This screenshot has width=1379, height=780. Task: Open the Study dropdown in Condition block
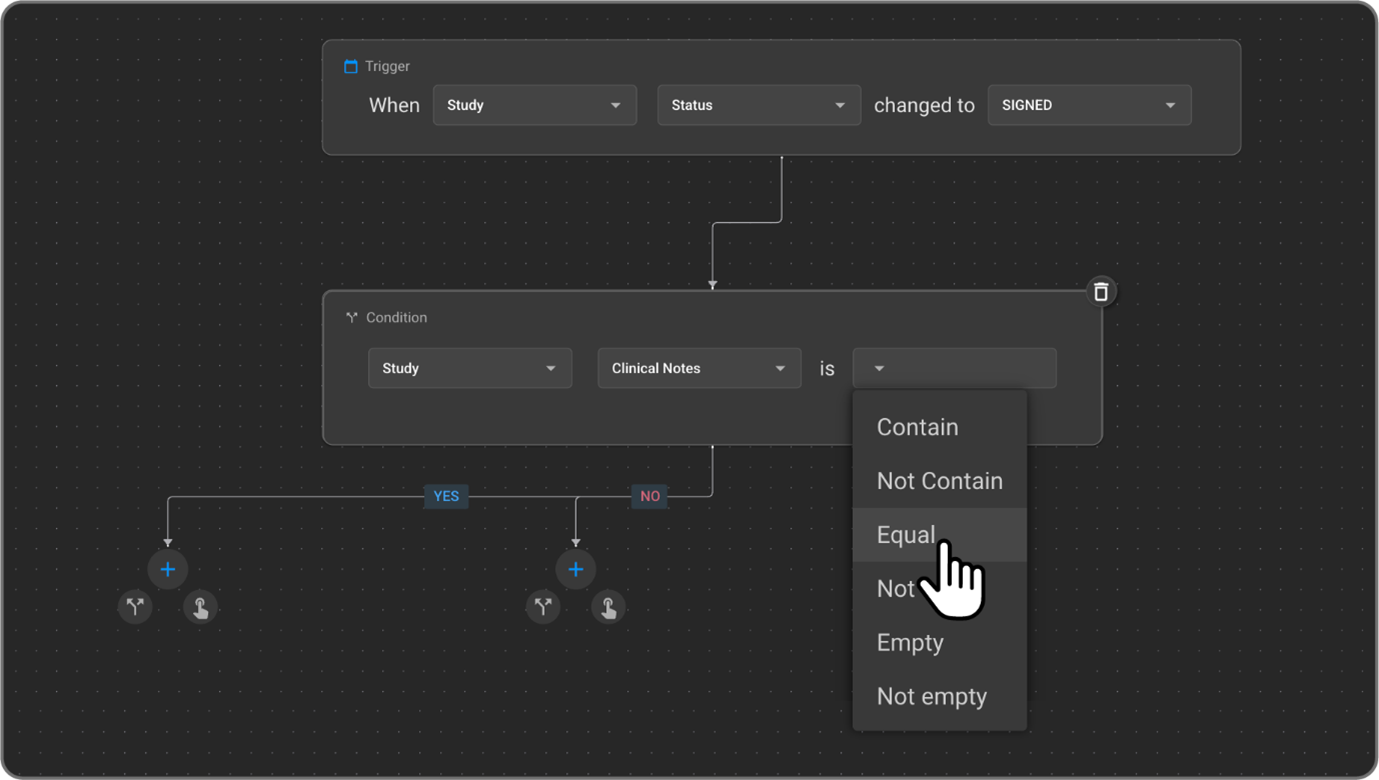click(x=469, y=368)
